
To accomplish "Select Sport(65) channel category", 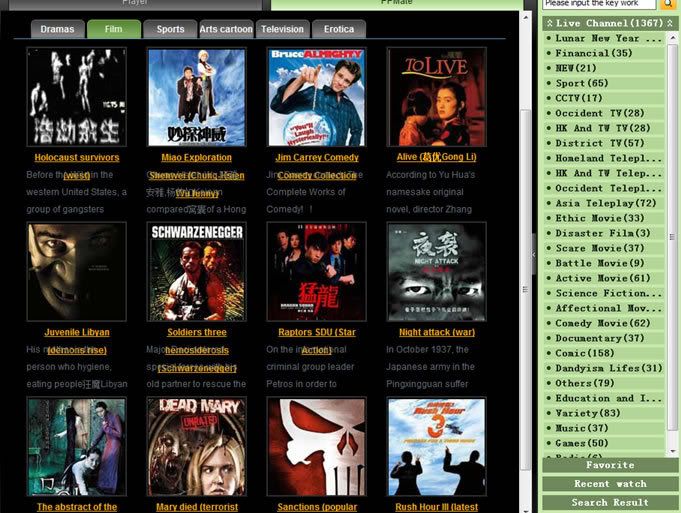I will point(604,83).
